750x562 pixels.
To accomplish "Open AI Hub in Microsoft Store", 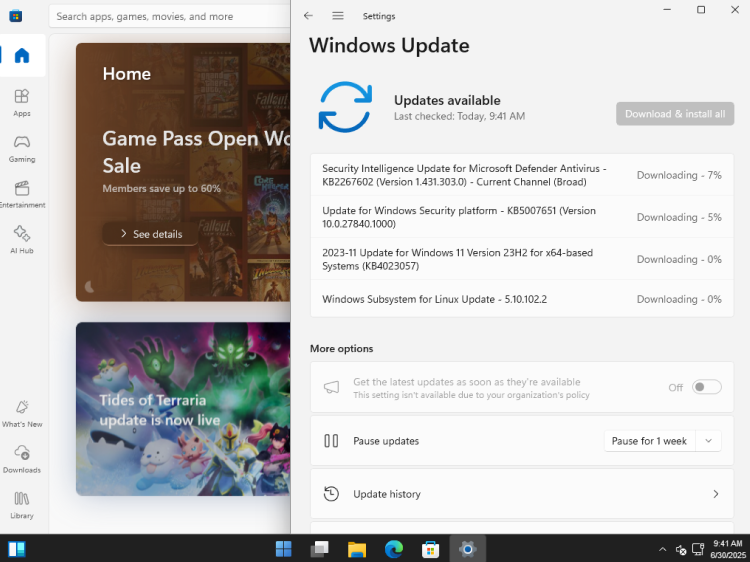I will click(x=22, y=240).
